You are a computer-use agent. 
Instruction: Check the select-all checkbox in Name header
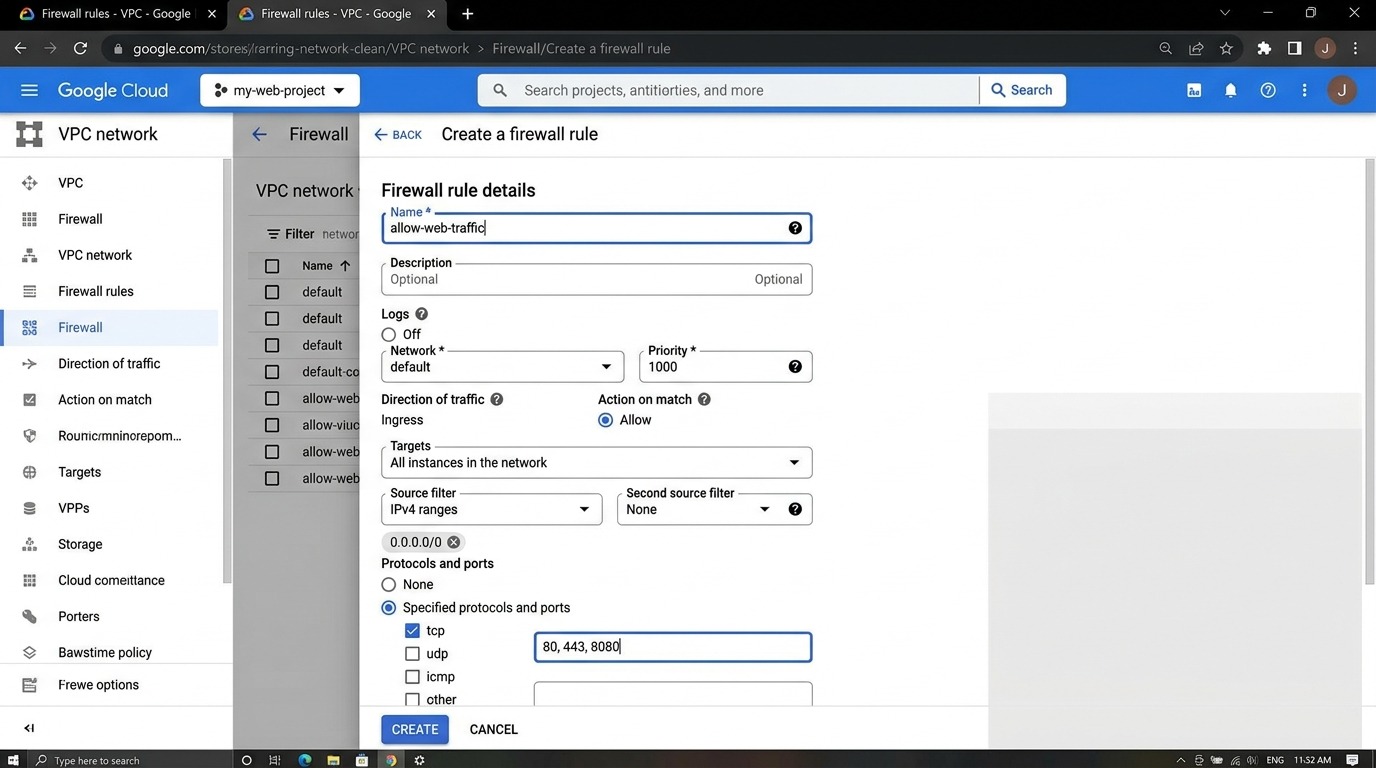pyautogui.click(x=272, y=266)
